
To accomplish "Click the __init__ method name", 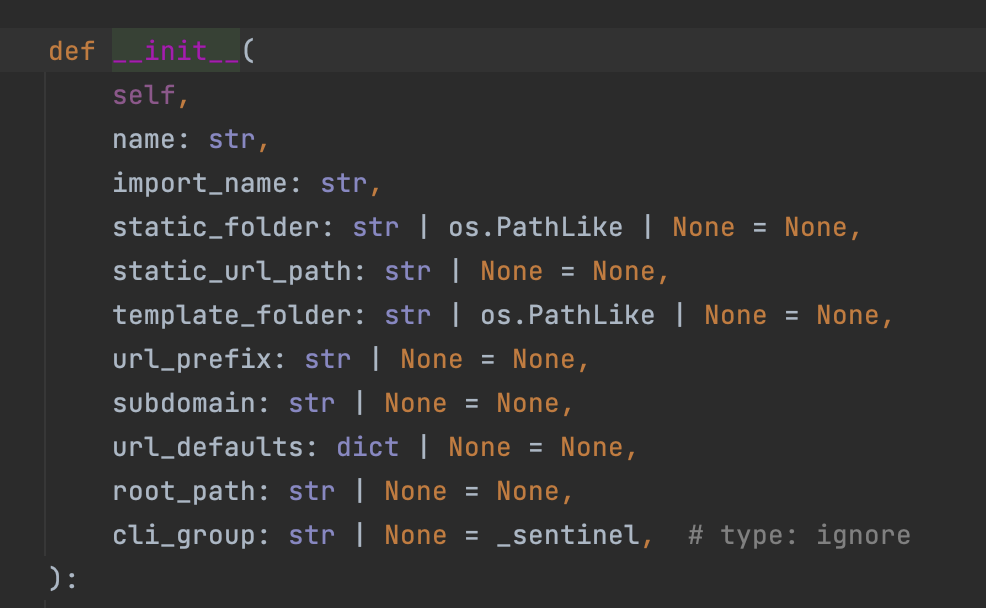I will tap(175, 51).
